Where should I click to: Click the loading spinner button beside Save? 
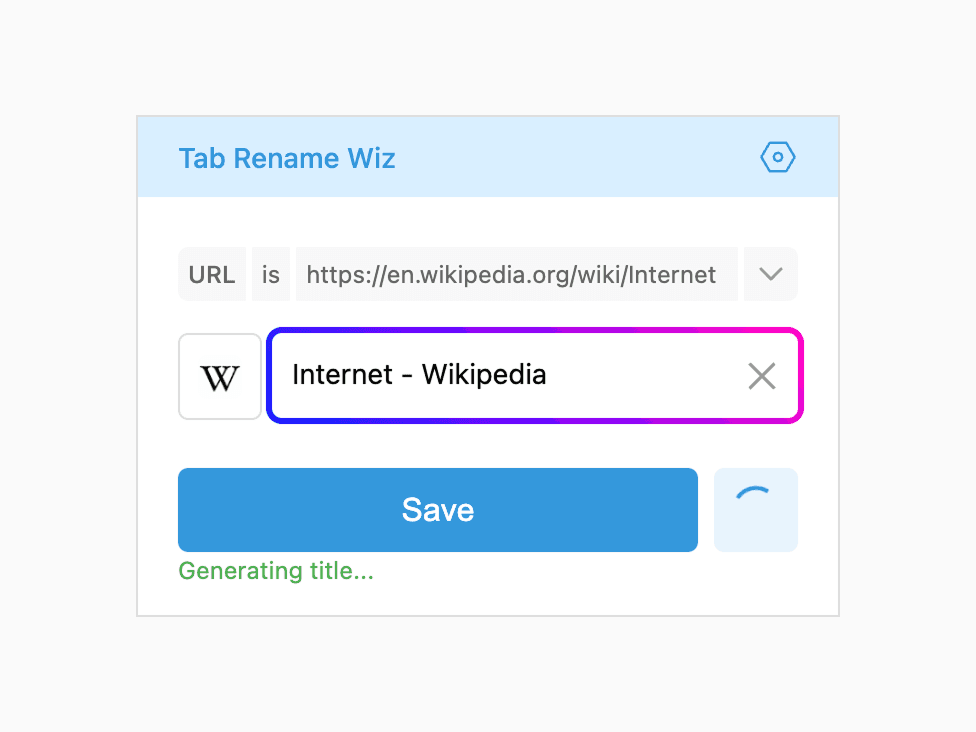756,510
